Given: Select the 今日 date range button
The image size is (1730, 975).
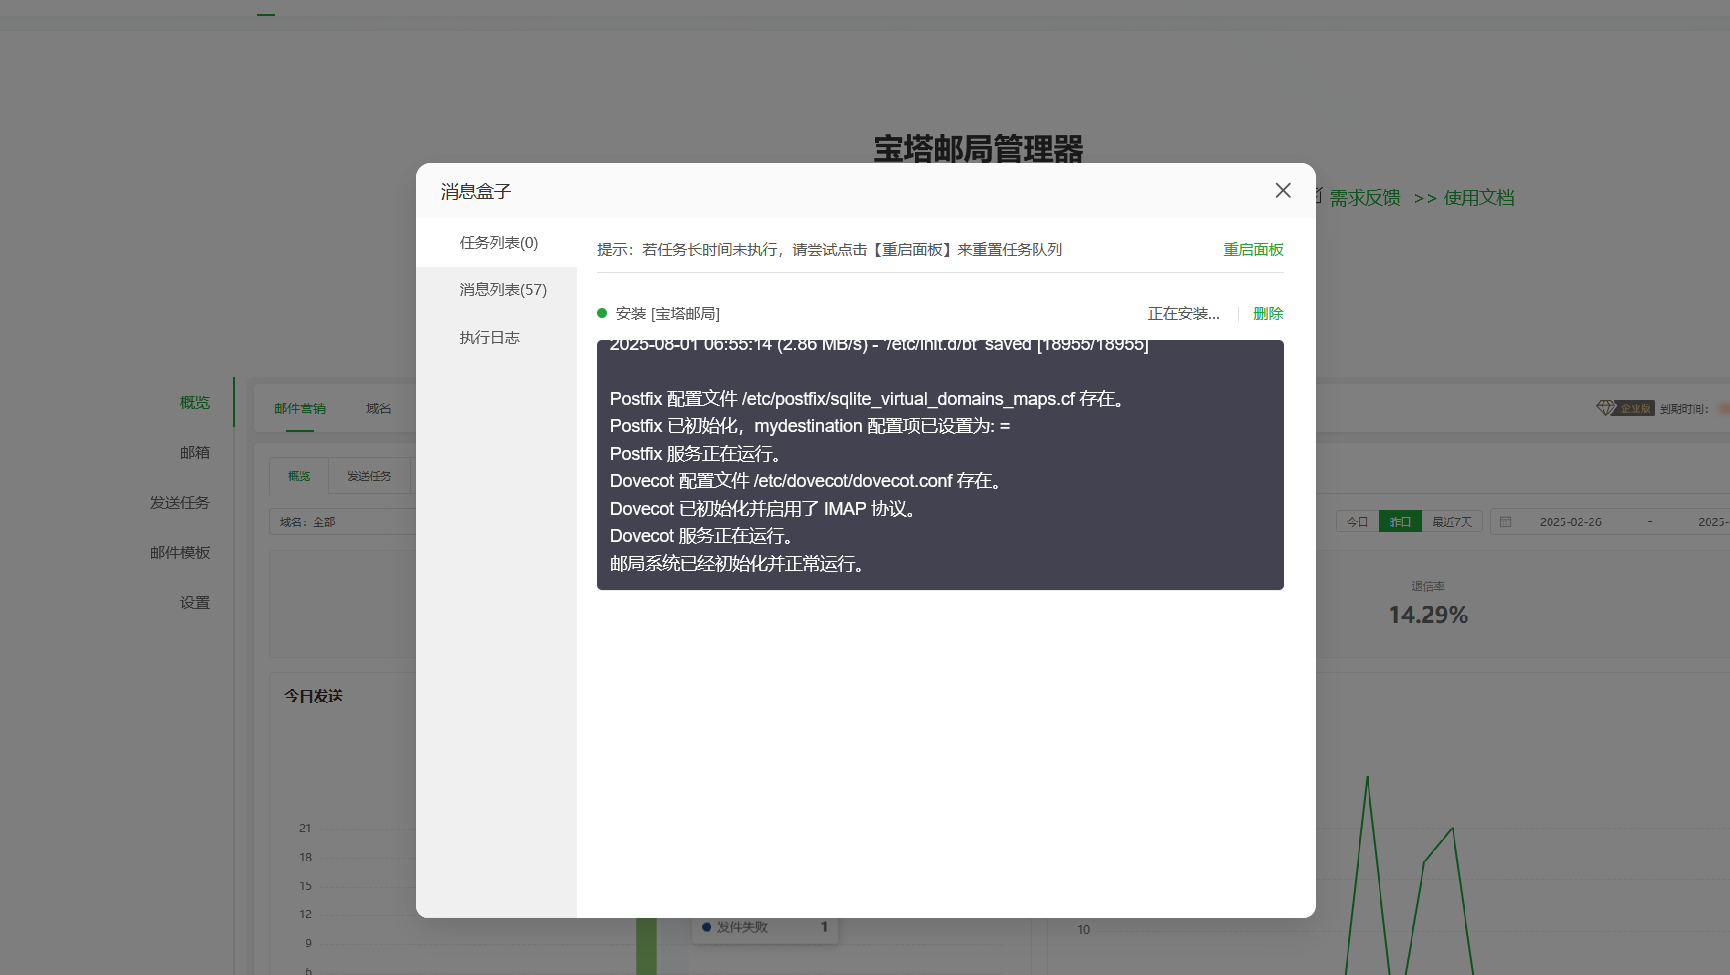Looking at the screenshot, I should 1357,521.
